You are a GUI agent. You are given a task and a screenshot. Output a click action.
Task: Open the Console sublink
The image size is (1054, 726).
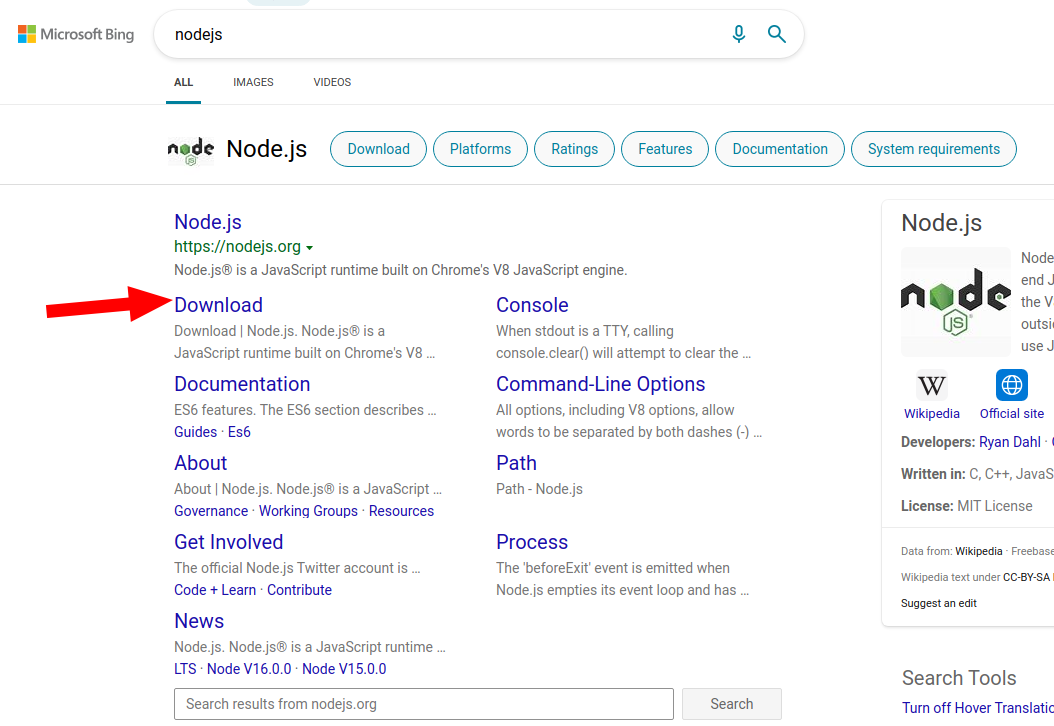pyautogui.click(x=532, y=305)
